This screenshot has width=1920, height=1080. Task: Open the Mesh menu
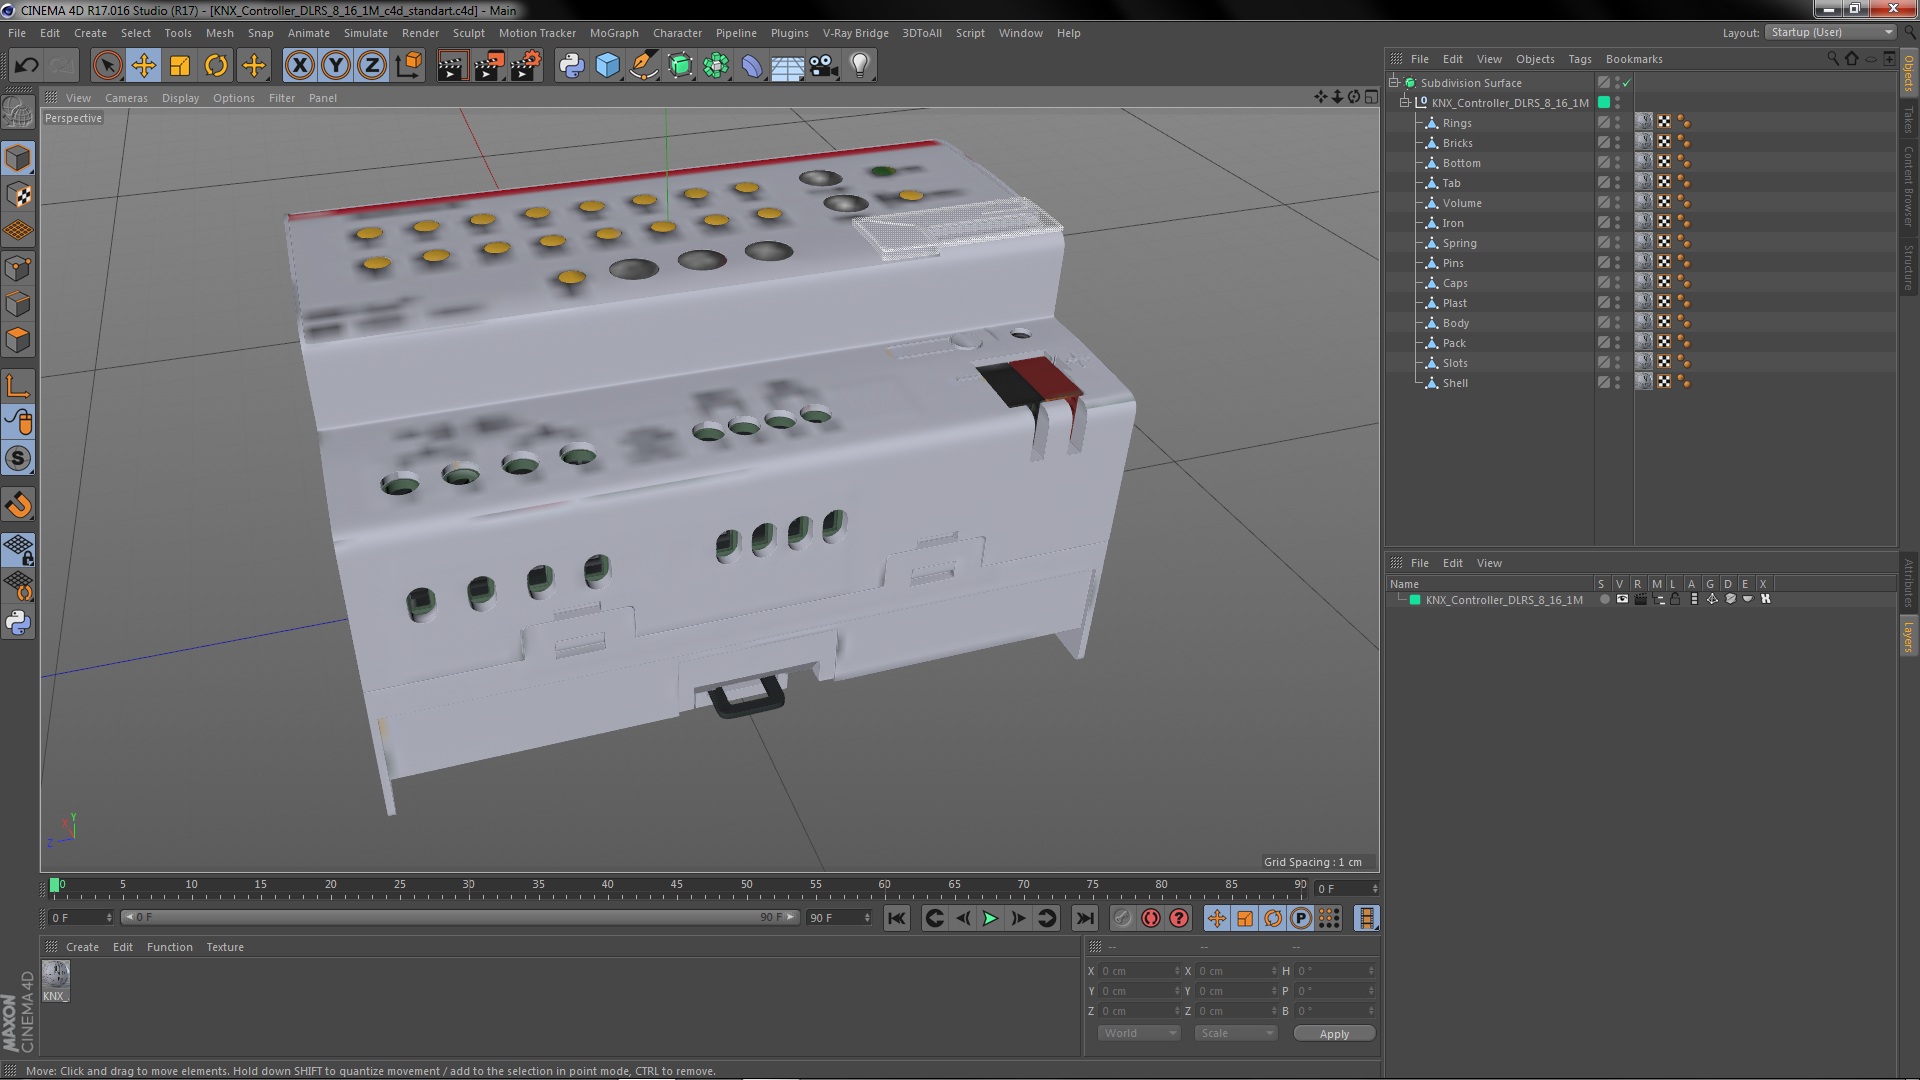pos(219,33)
